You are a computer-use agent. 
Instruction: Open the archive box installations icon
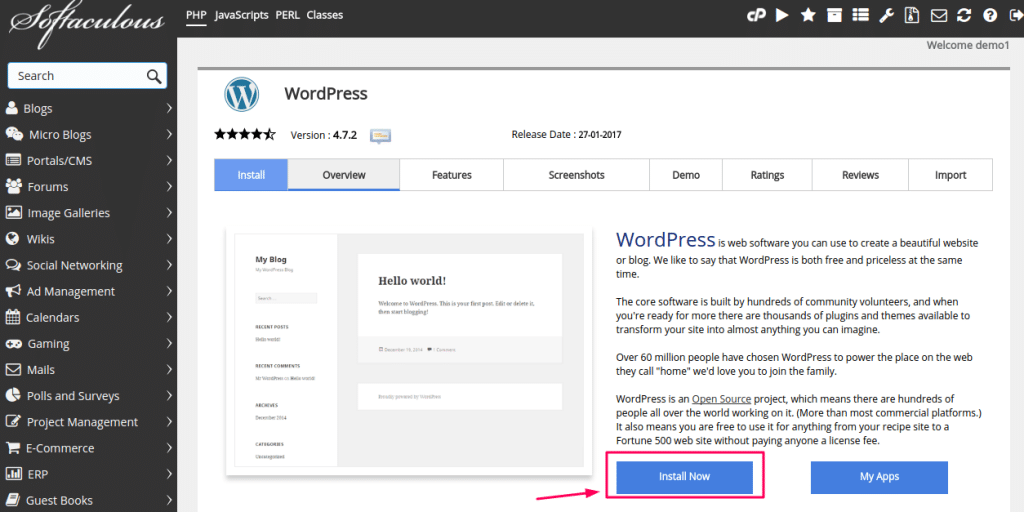coord(834,15)
